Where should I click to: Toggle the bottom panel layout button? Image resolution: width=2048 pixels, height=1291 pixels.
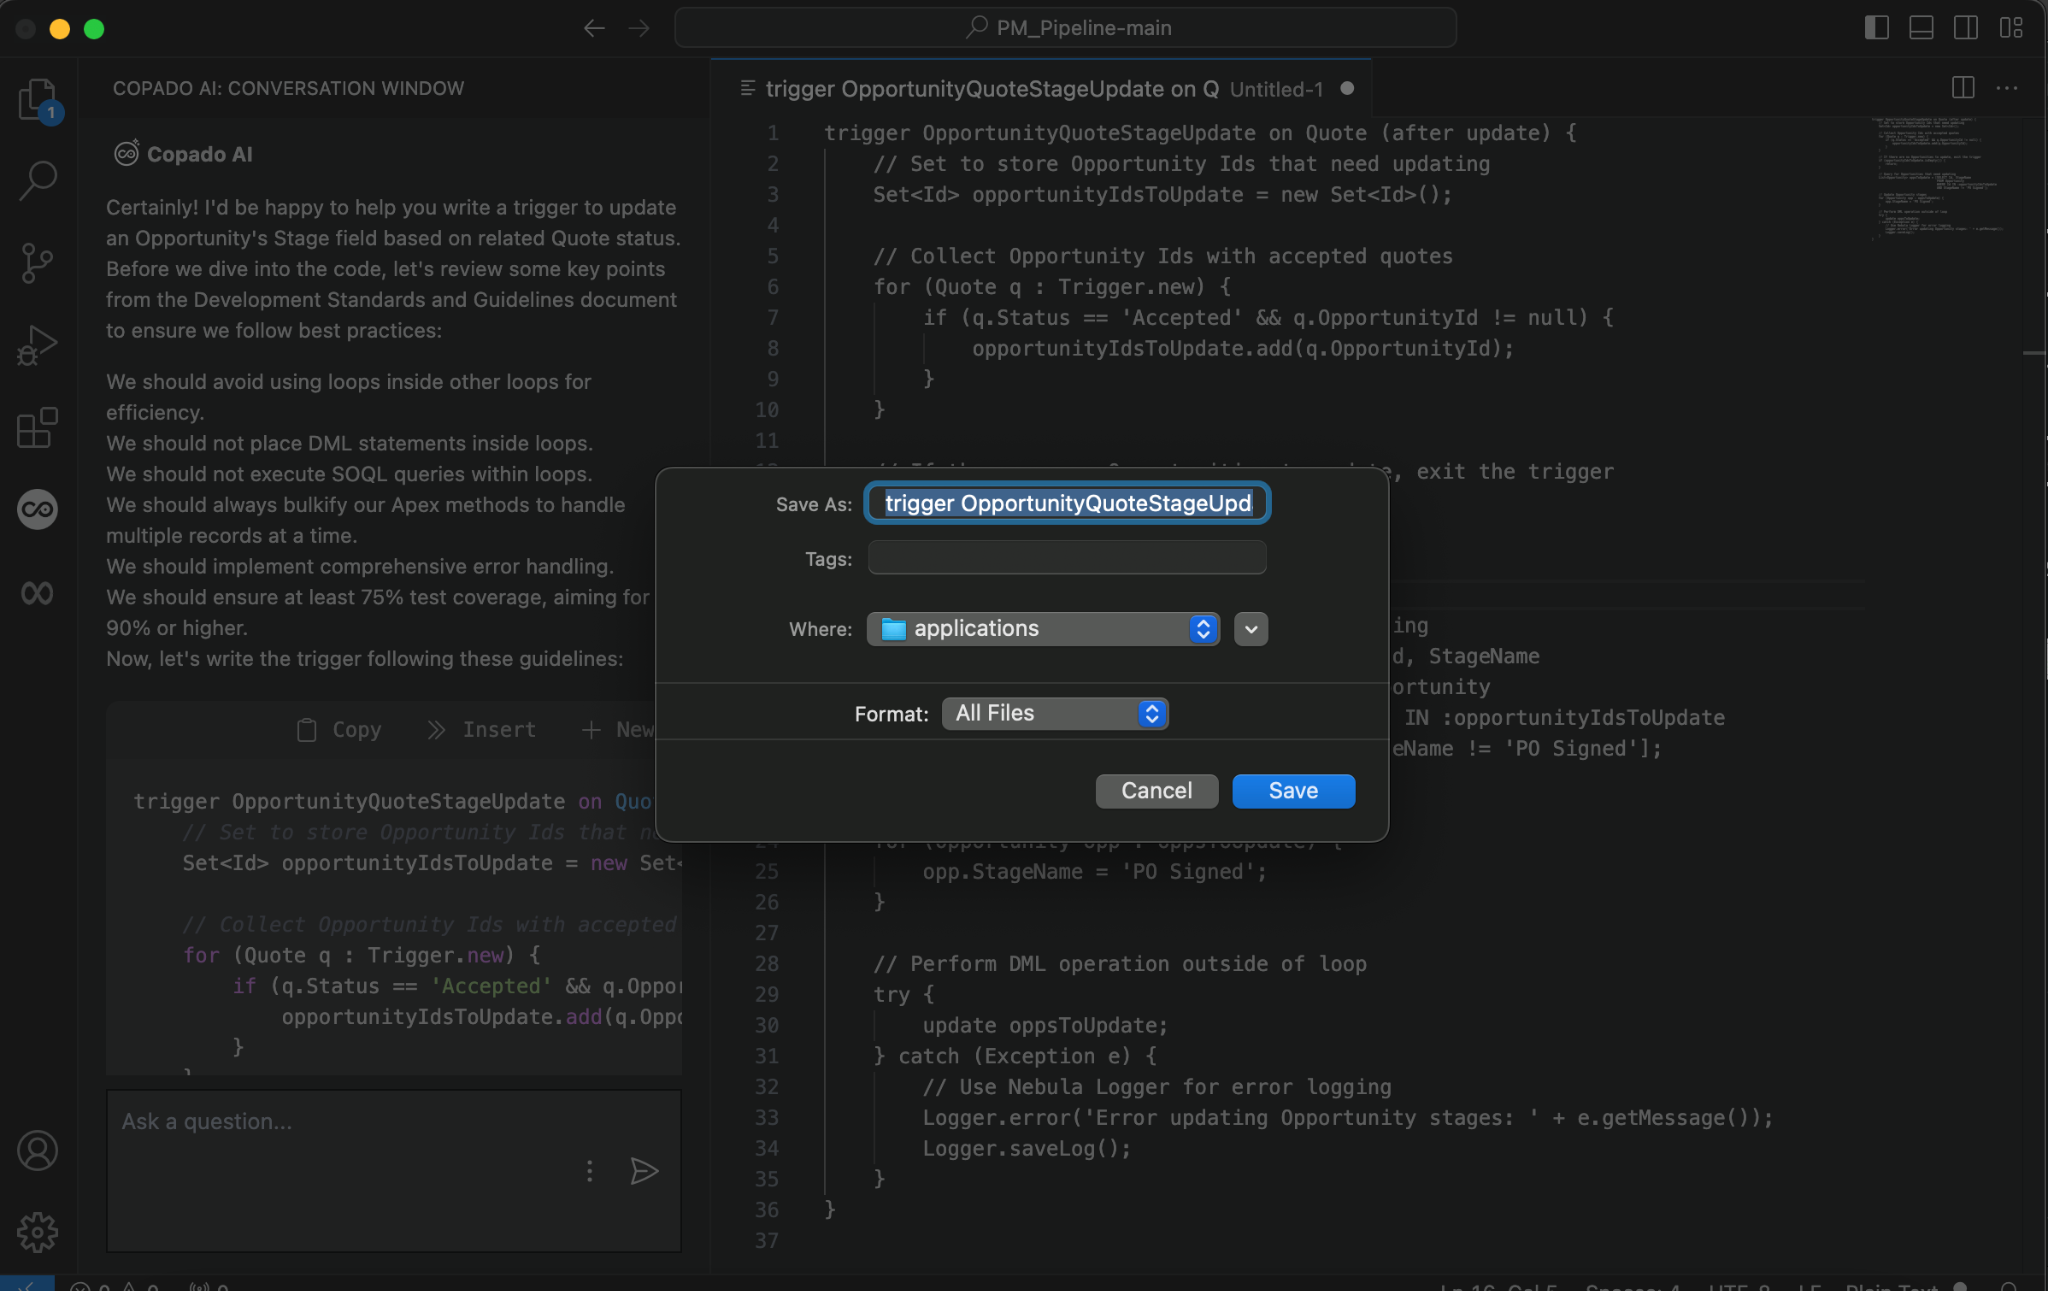(1921, 28)
